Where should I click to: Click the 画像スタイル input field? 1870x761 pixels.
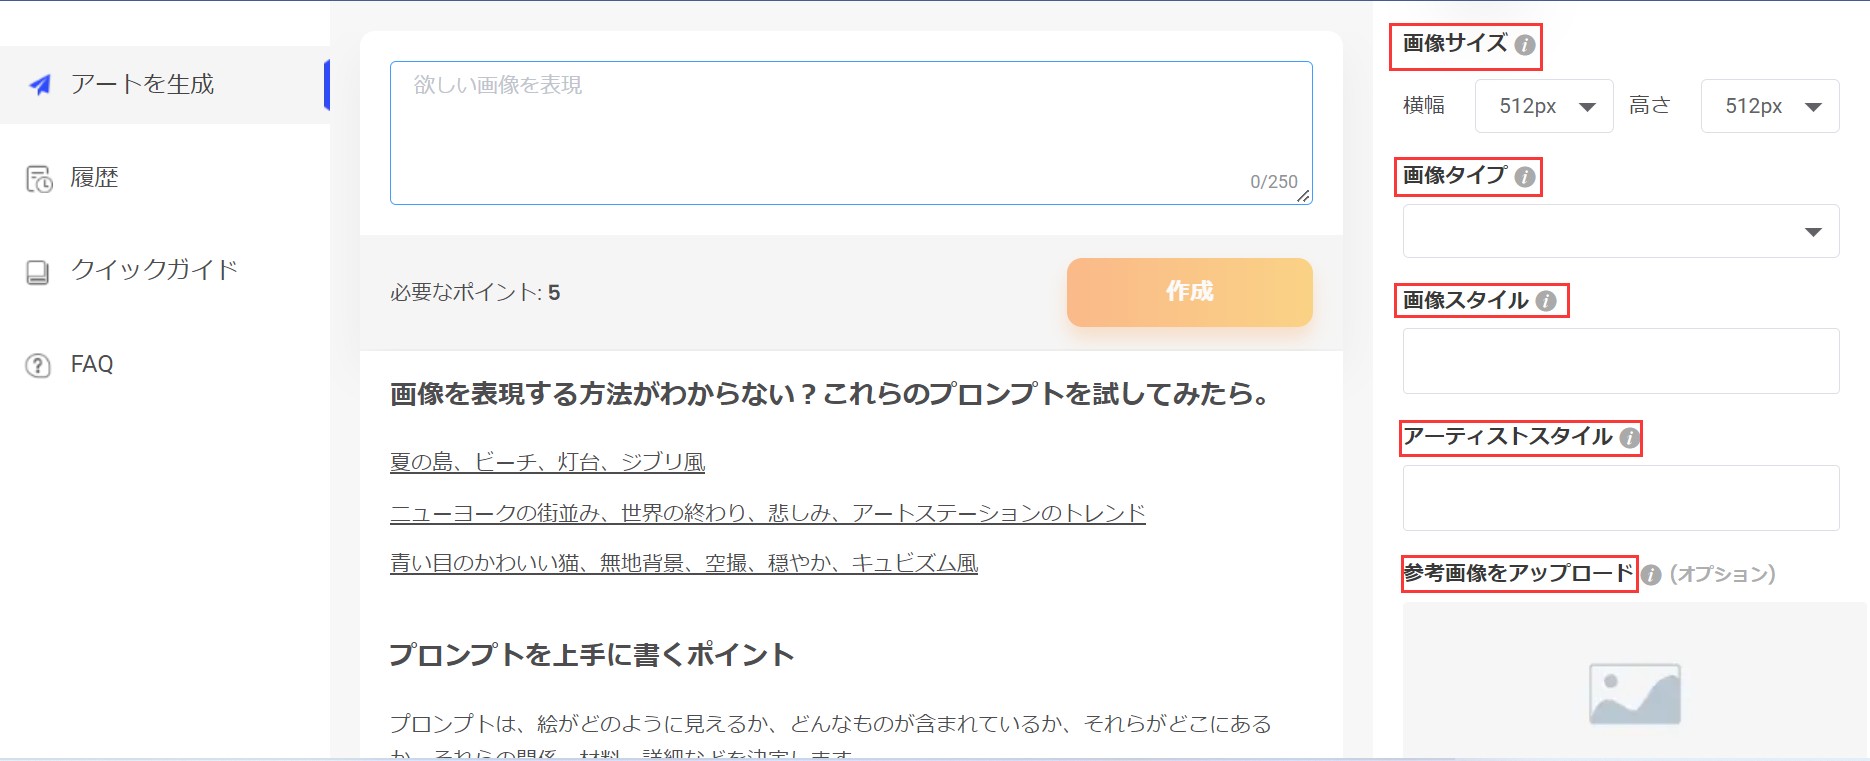coord(1621,361)
